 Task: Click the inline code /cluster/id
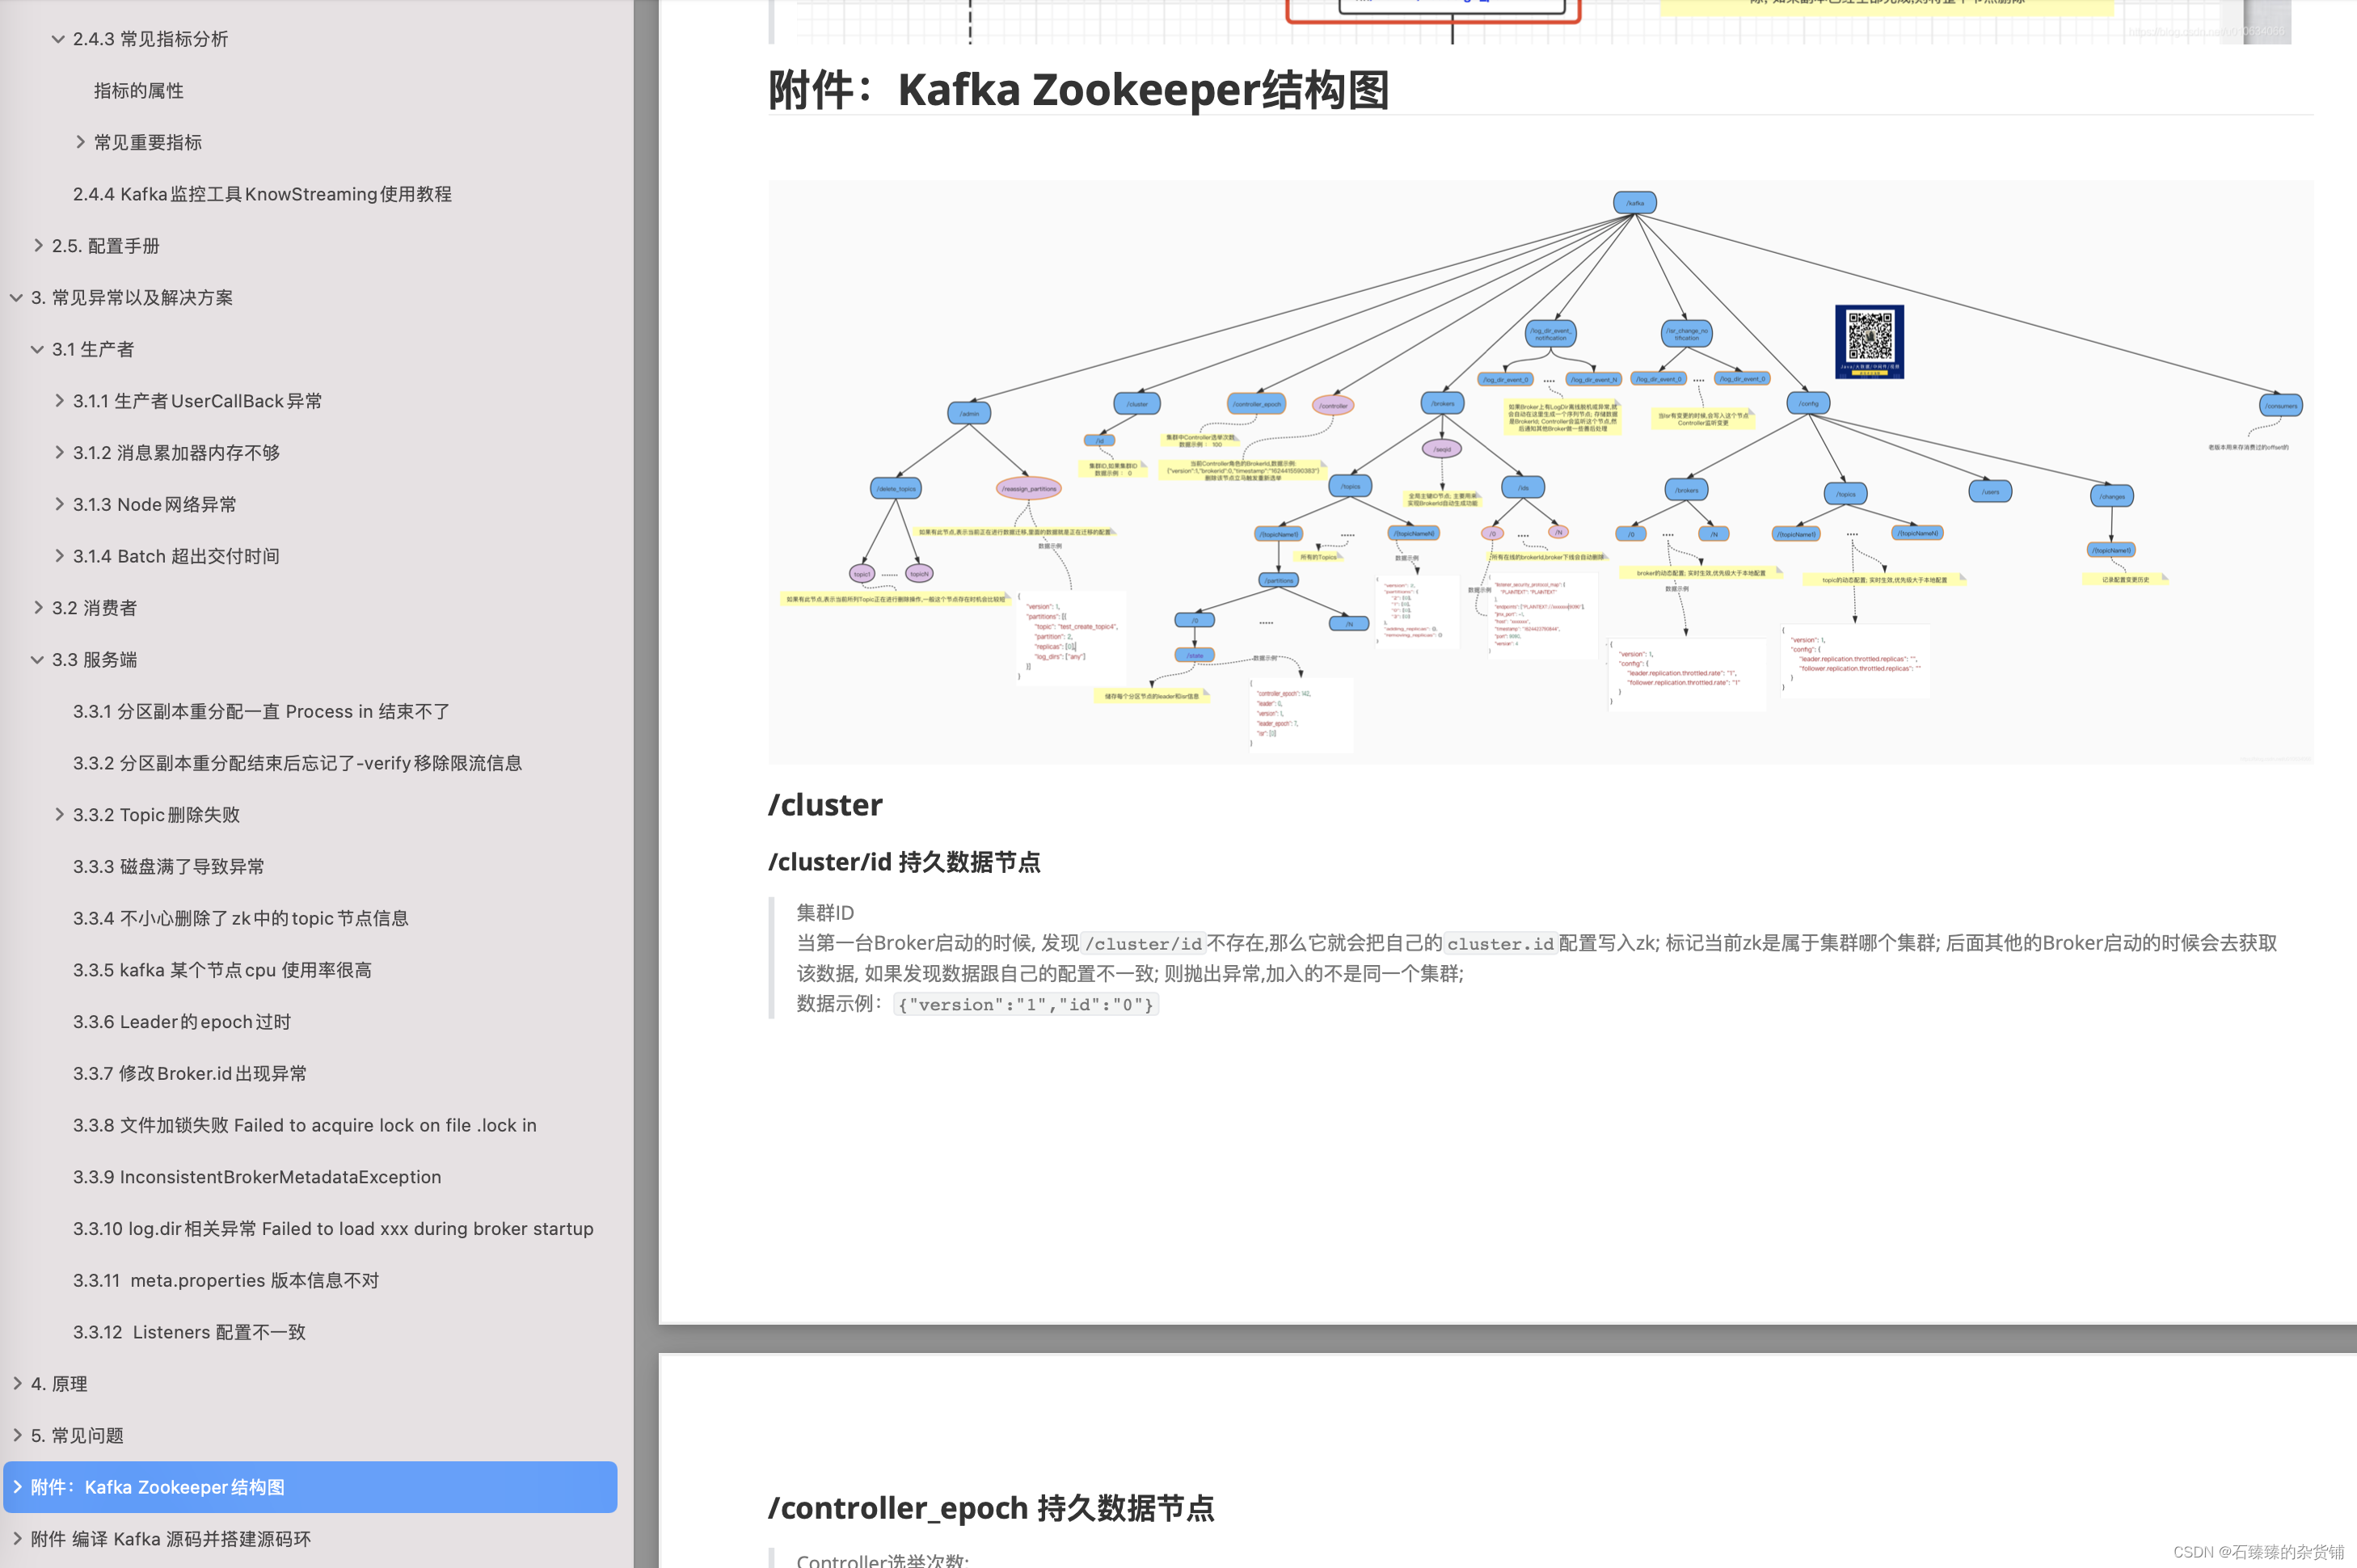pos(1143,943)
